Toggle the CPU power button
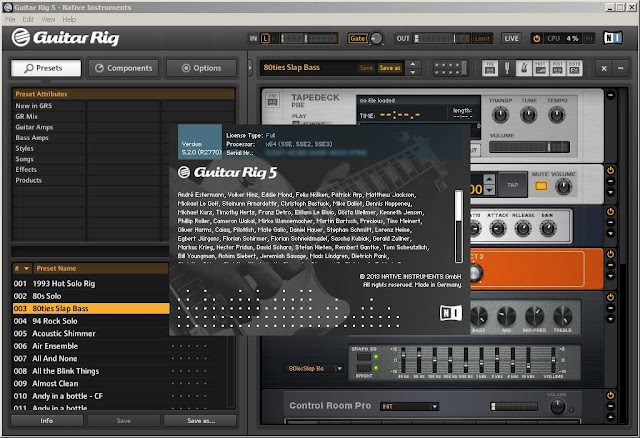This screenshot has width=640, height=438. [536, 38]
